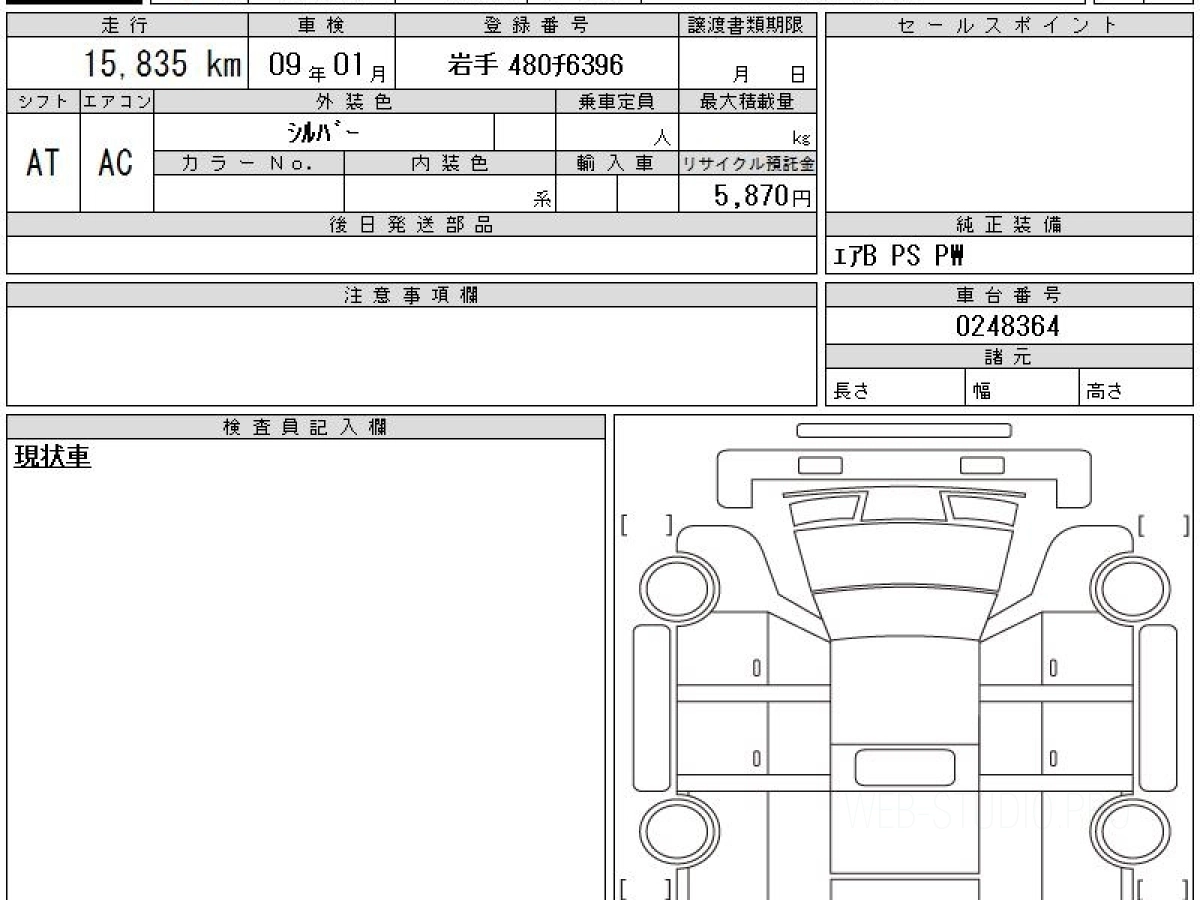The image size is (1200, 900).
Task: Select the AT transmission value
Action: click(x=43, y=163)
